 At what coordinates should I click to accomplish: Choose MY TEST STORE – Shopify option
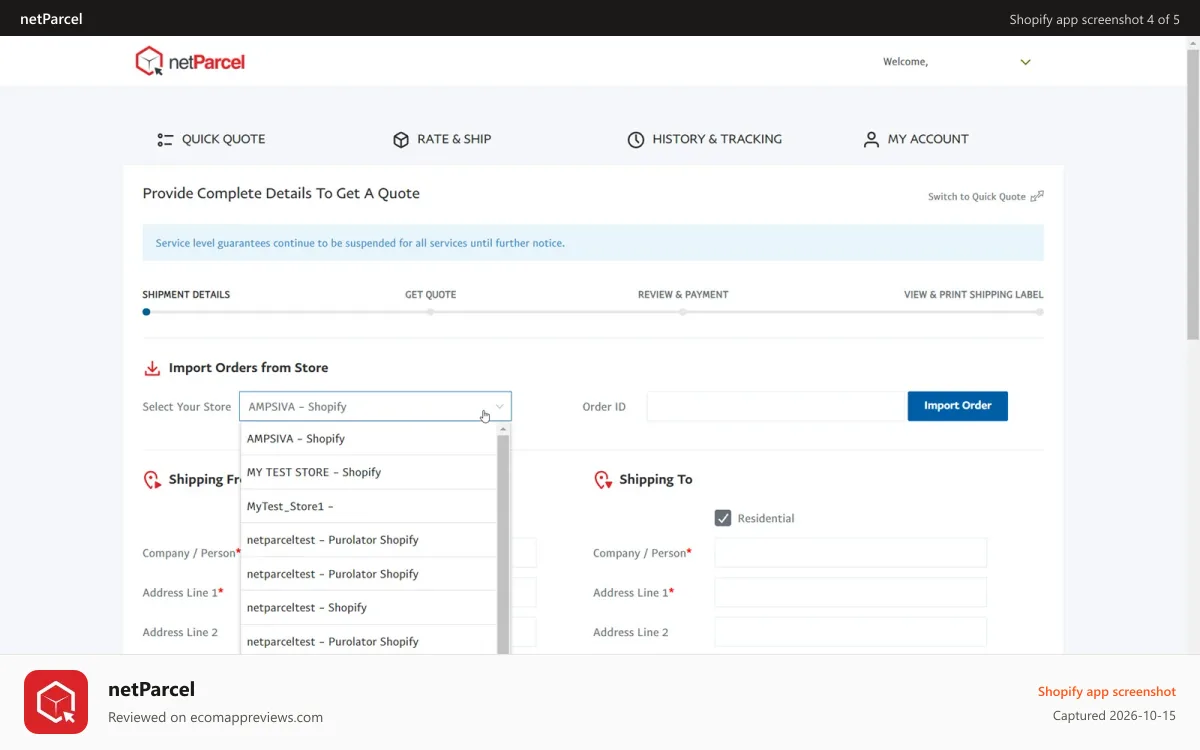(368, 472)
